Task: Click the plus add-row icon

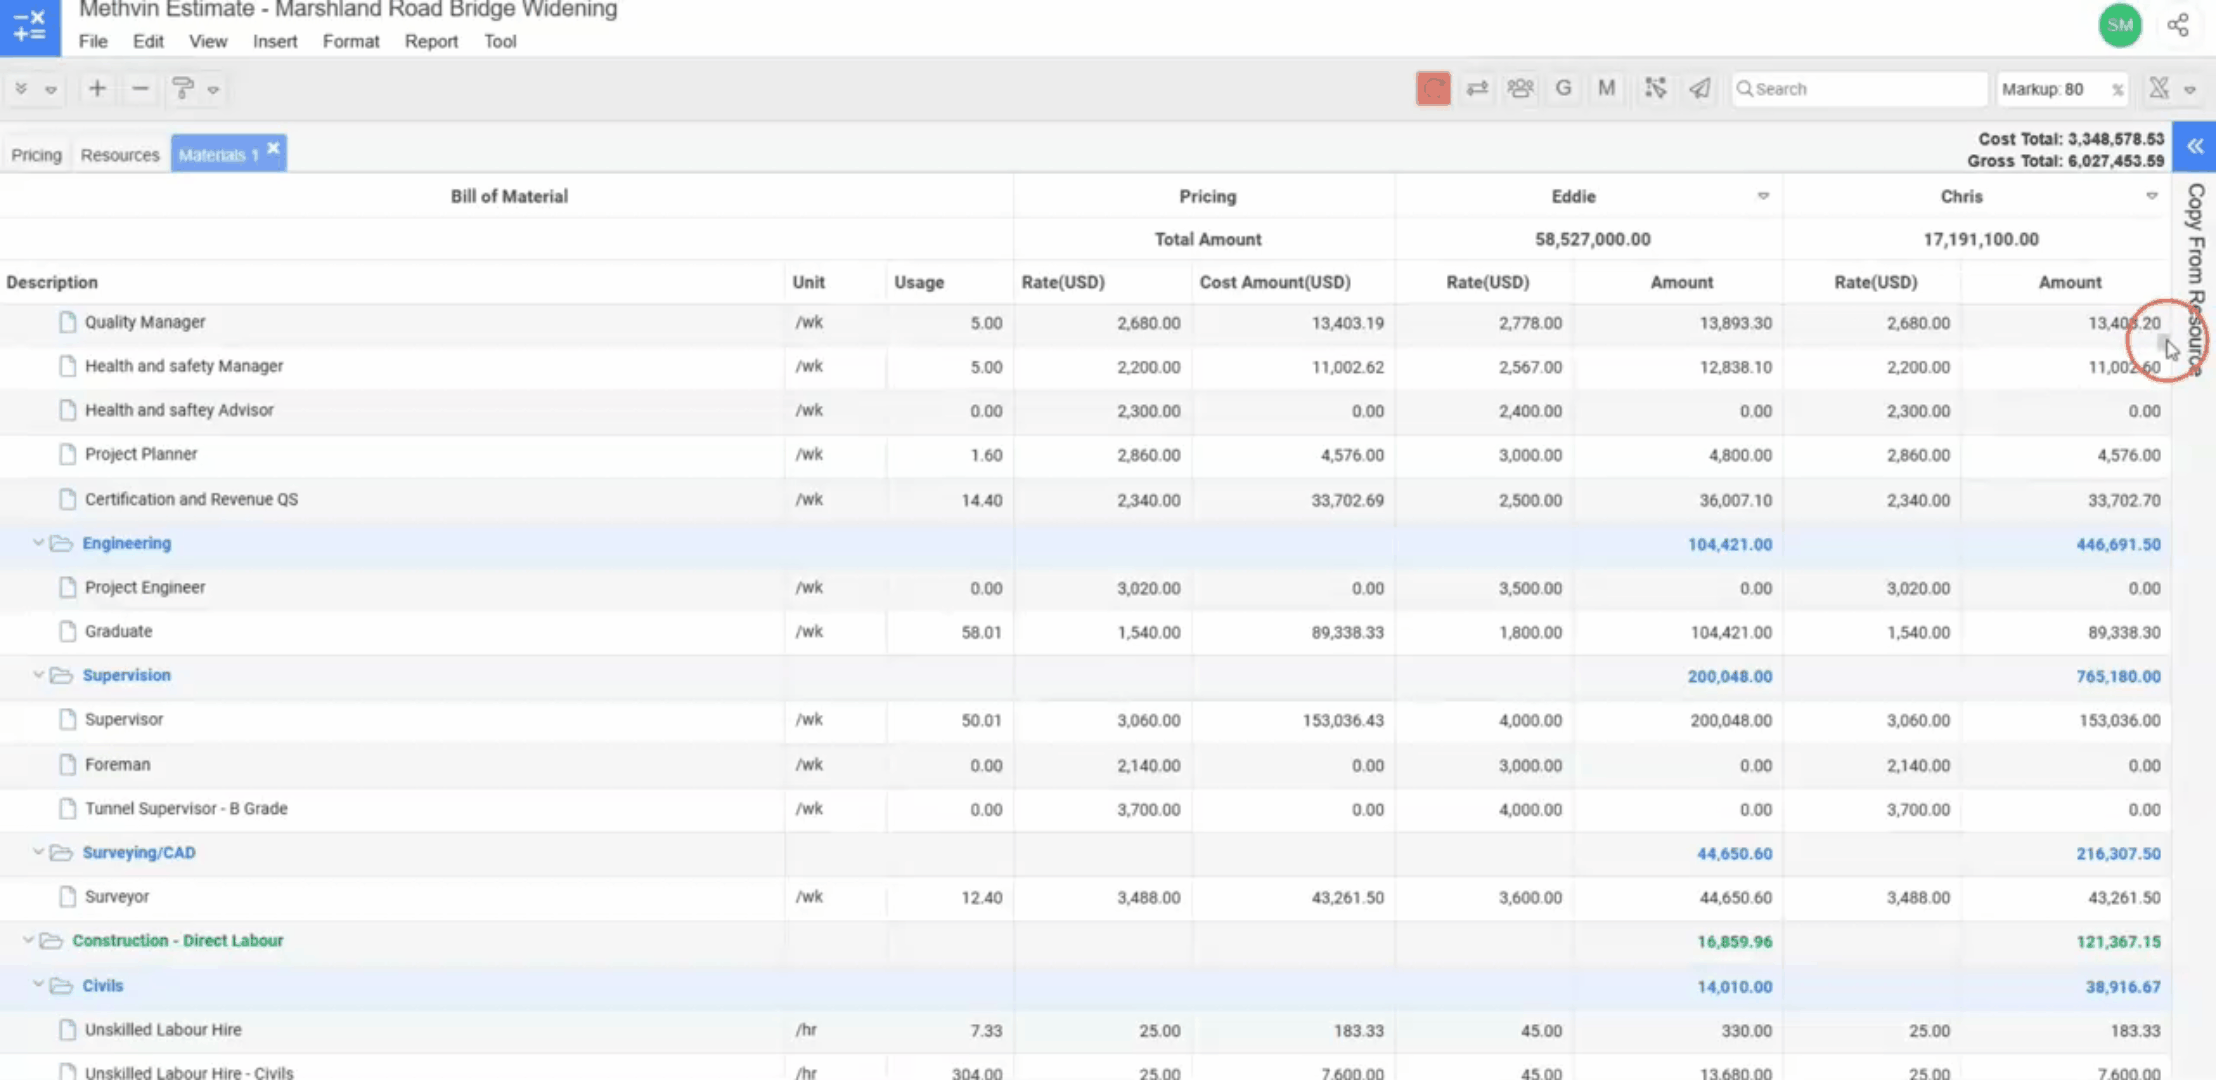Action: (97, 89)
